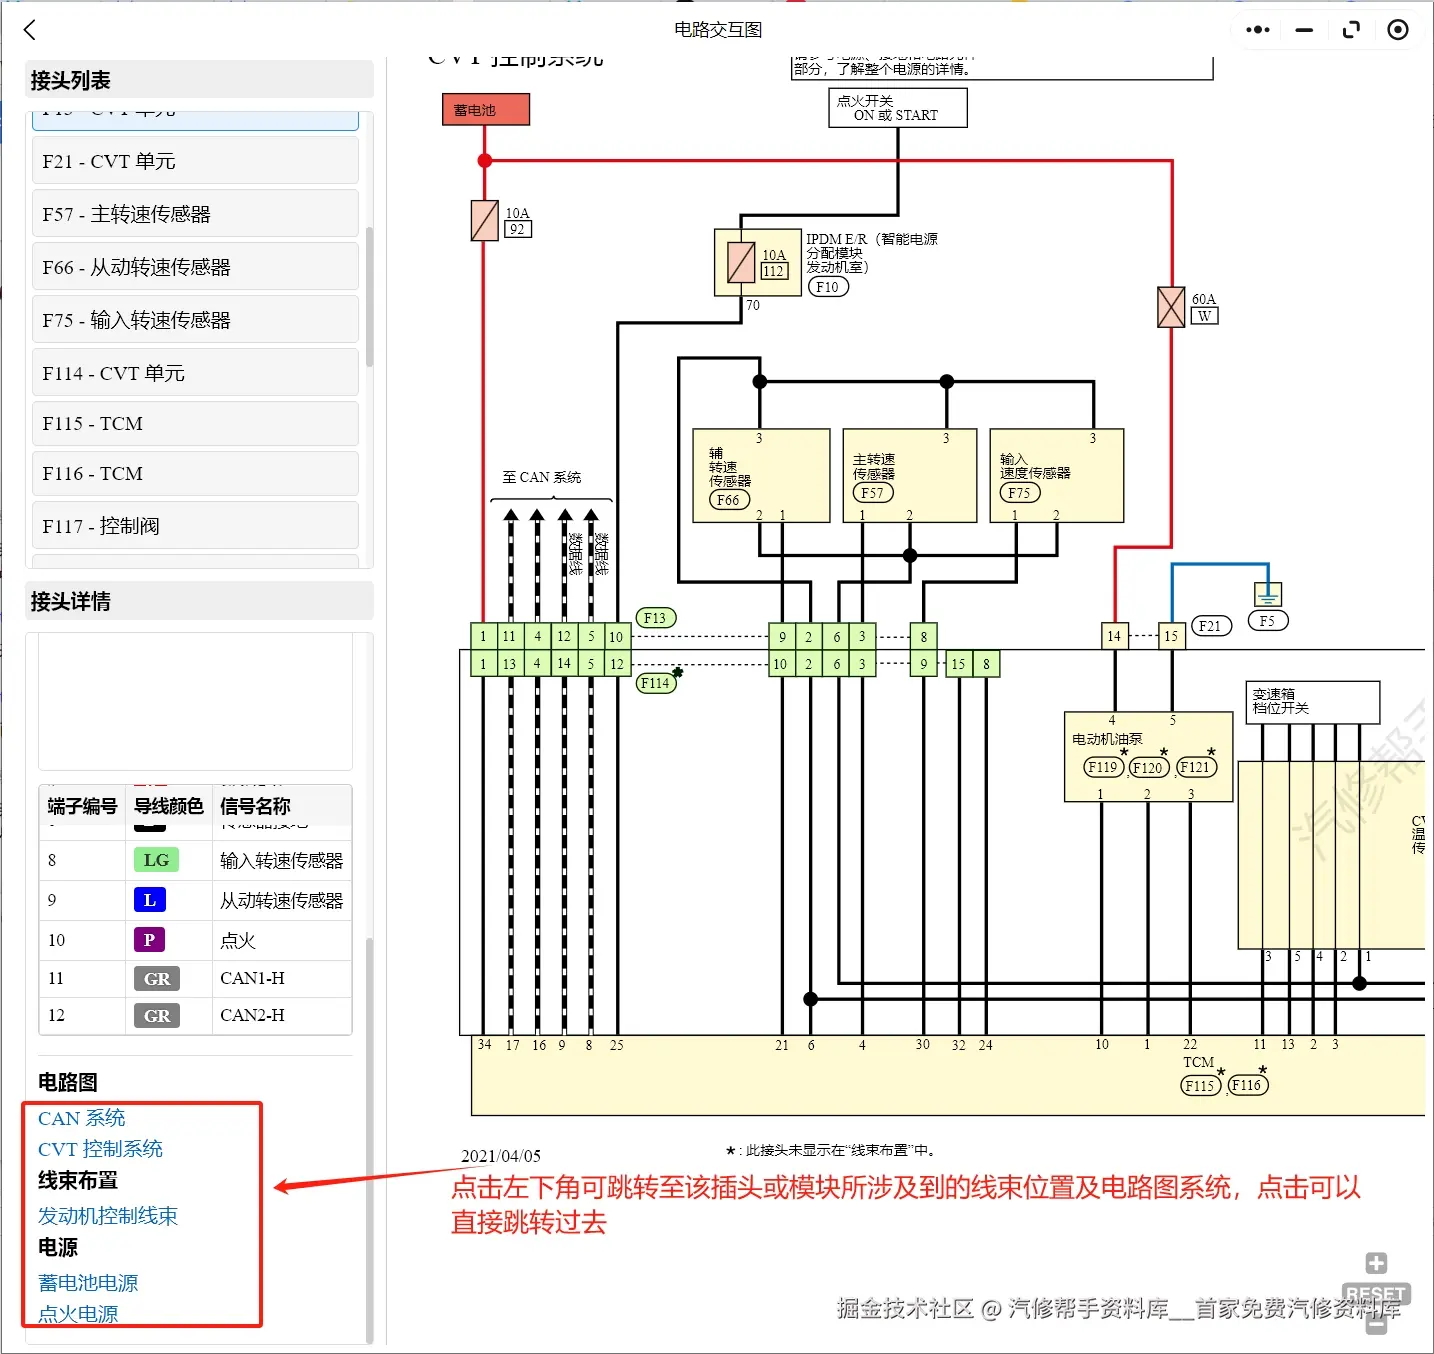Jump to 发动机控制线束 harness layout
This screenshot has height=1354, width=1434.
[106, 1215]
